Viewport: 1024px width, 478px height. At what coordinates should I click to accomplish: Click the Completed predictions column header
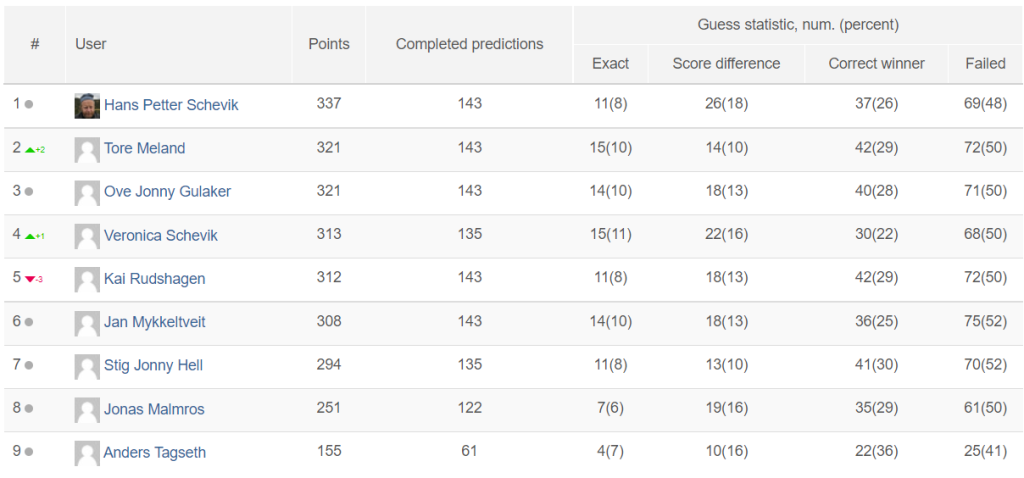coord(470,44)
